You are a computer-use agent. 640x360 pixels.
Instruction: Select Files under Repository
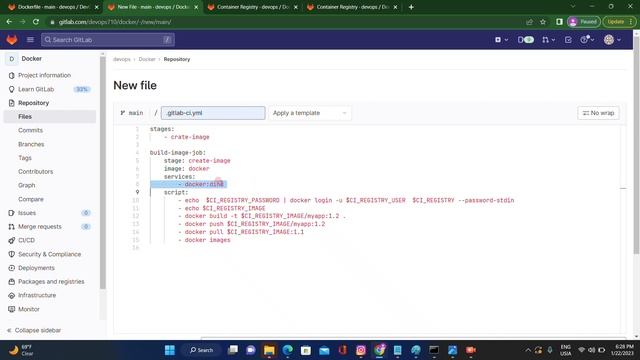(50, 117)
